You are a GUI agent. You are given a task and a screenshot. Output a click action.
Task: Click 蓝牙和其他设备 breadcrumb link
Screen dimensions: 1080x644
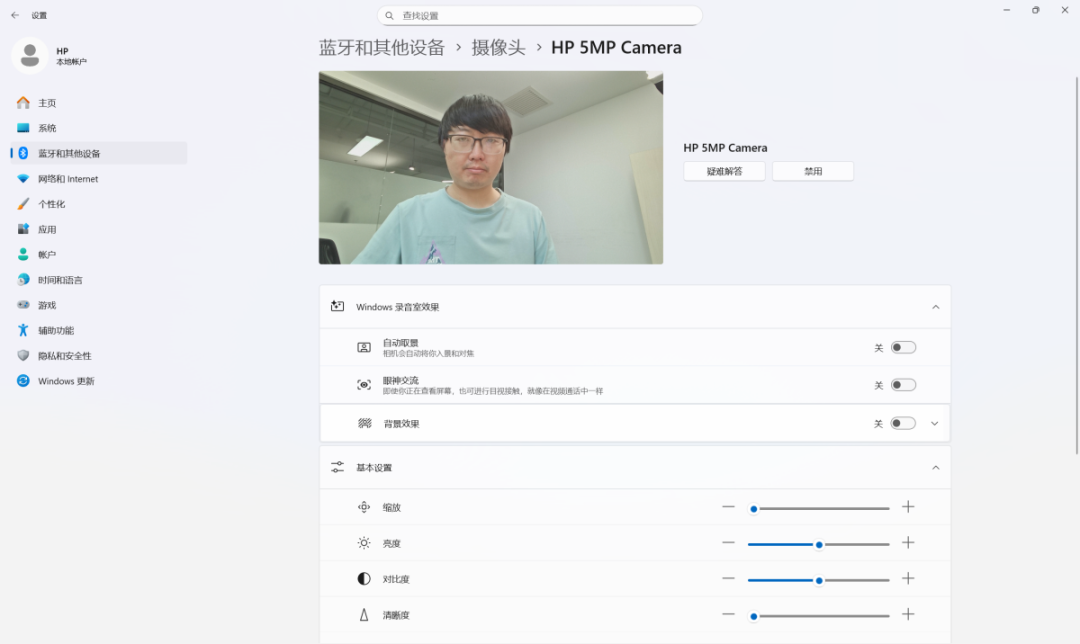click(x=382, y=48)
